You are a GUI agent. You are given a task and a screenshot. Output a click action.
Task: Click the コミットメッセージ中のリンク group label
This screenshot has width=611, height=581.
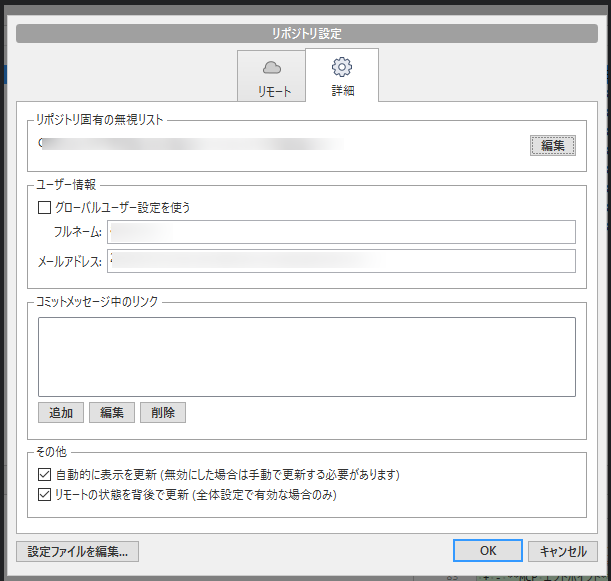pos(97,301)
